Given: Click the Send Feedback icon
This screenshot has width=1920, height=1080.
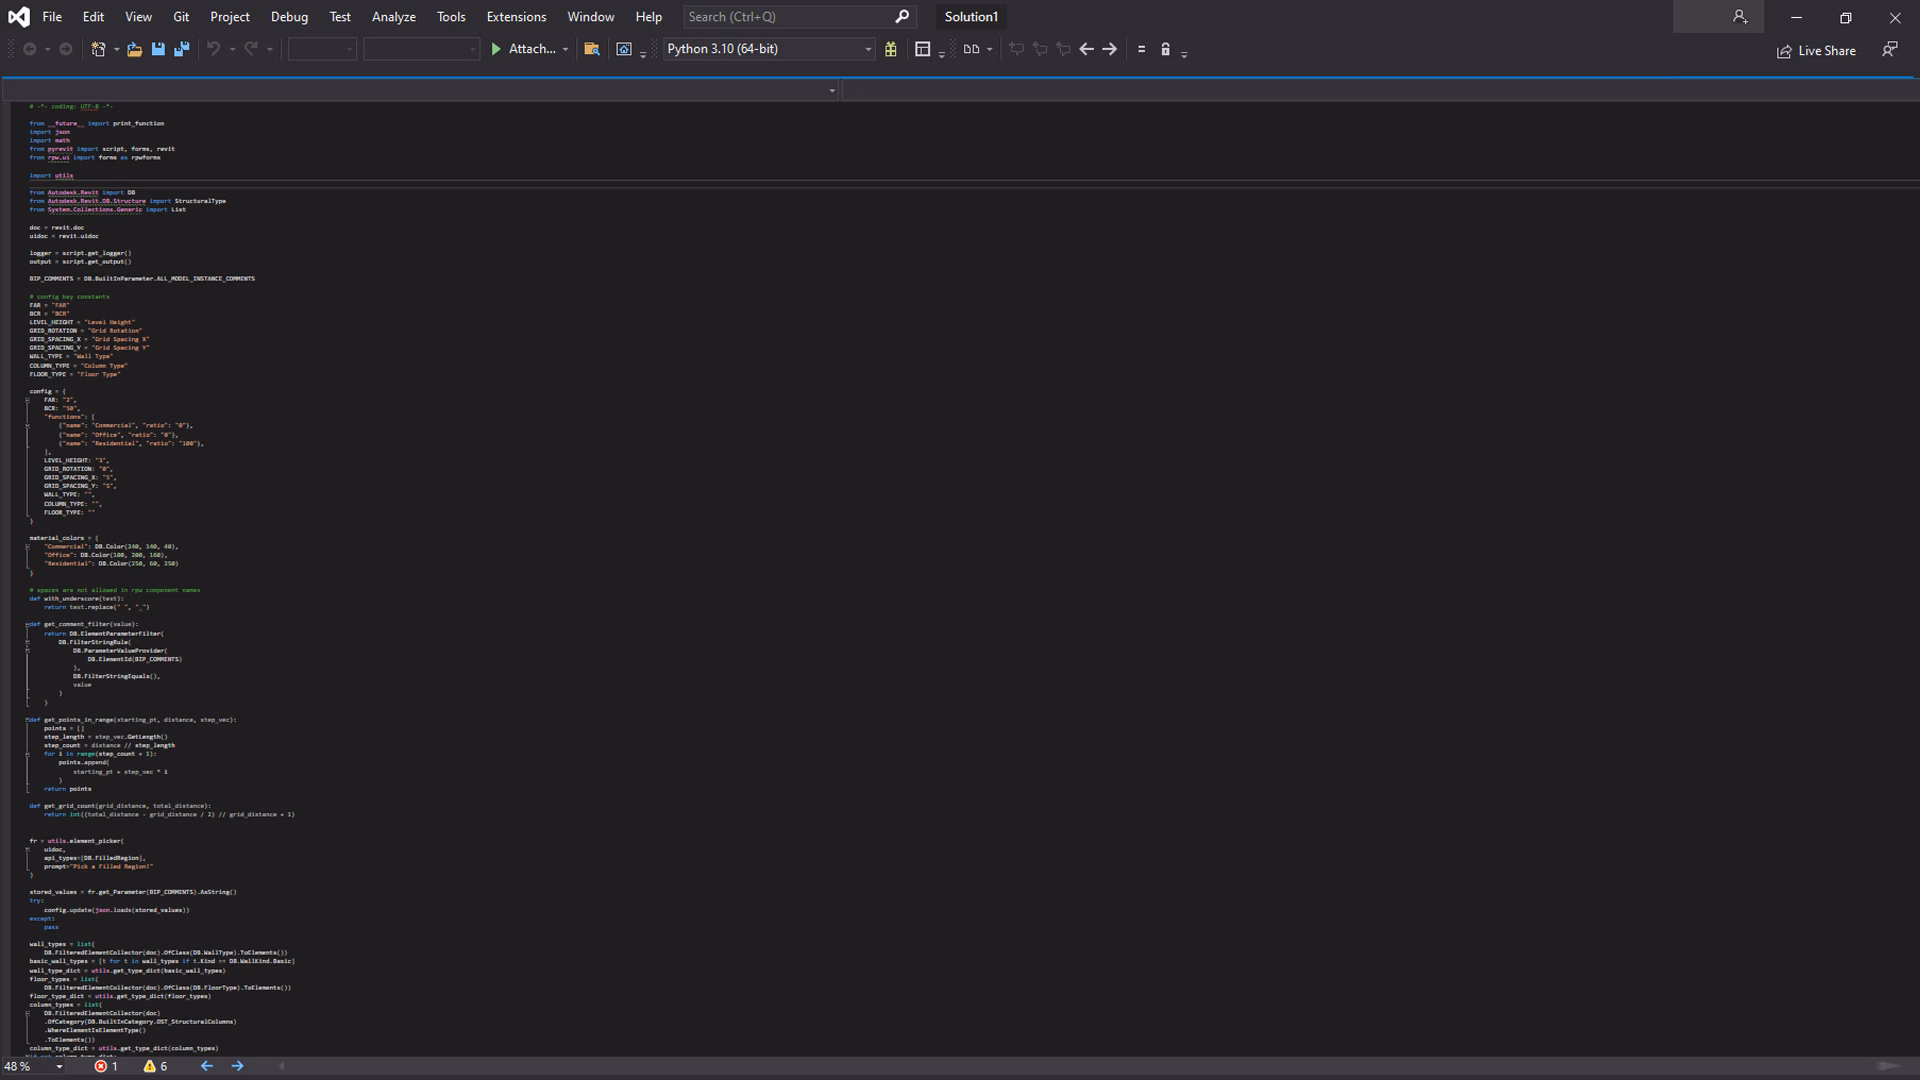Looking at the screenshot, I should (x=1889, y=49).
